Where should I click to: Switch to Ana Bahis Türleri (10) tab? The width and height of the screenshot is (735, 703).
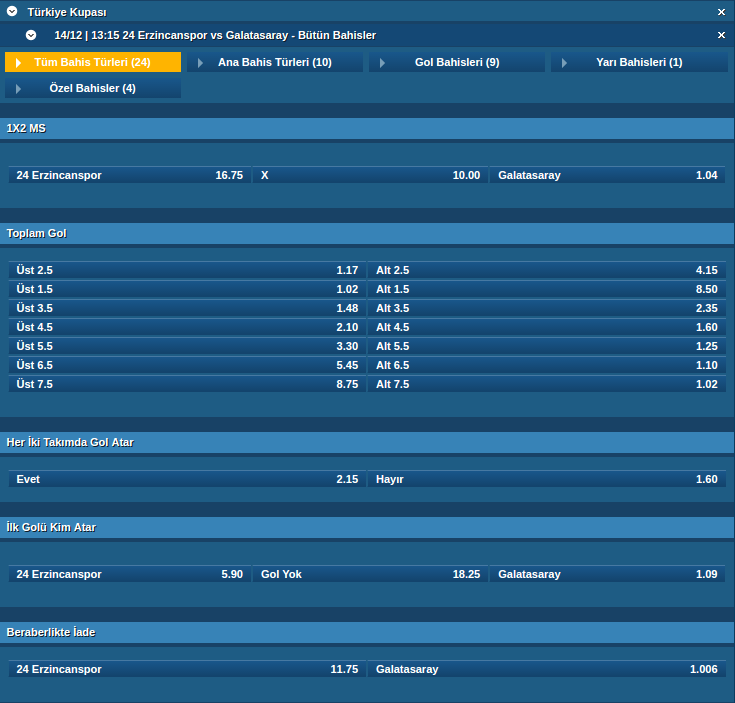coord(275,62)
